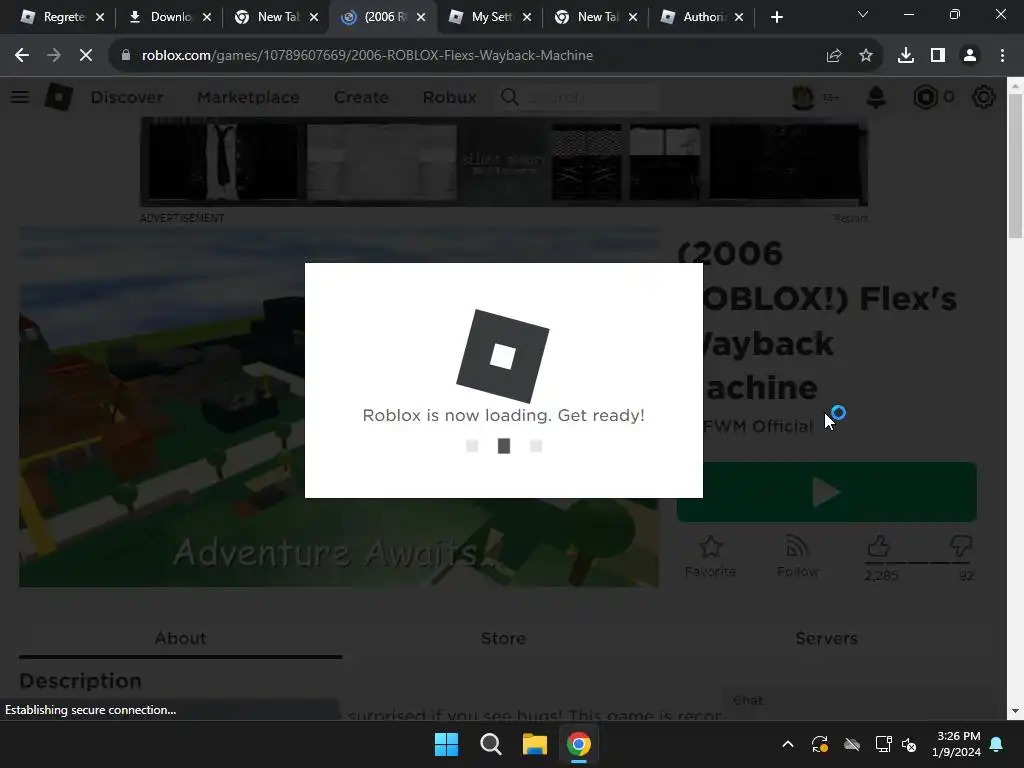Show hidden system tray icons
Image resolution: width=1024 pixels, height=768 pixels.
click(x=788, y=744)
